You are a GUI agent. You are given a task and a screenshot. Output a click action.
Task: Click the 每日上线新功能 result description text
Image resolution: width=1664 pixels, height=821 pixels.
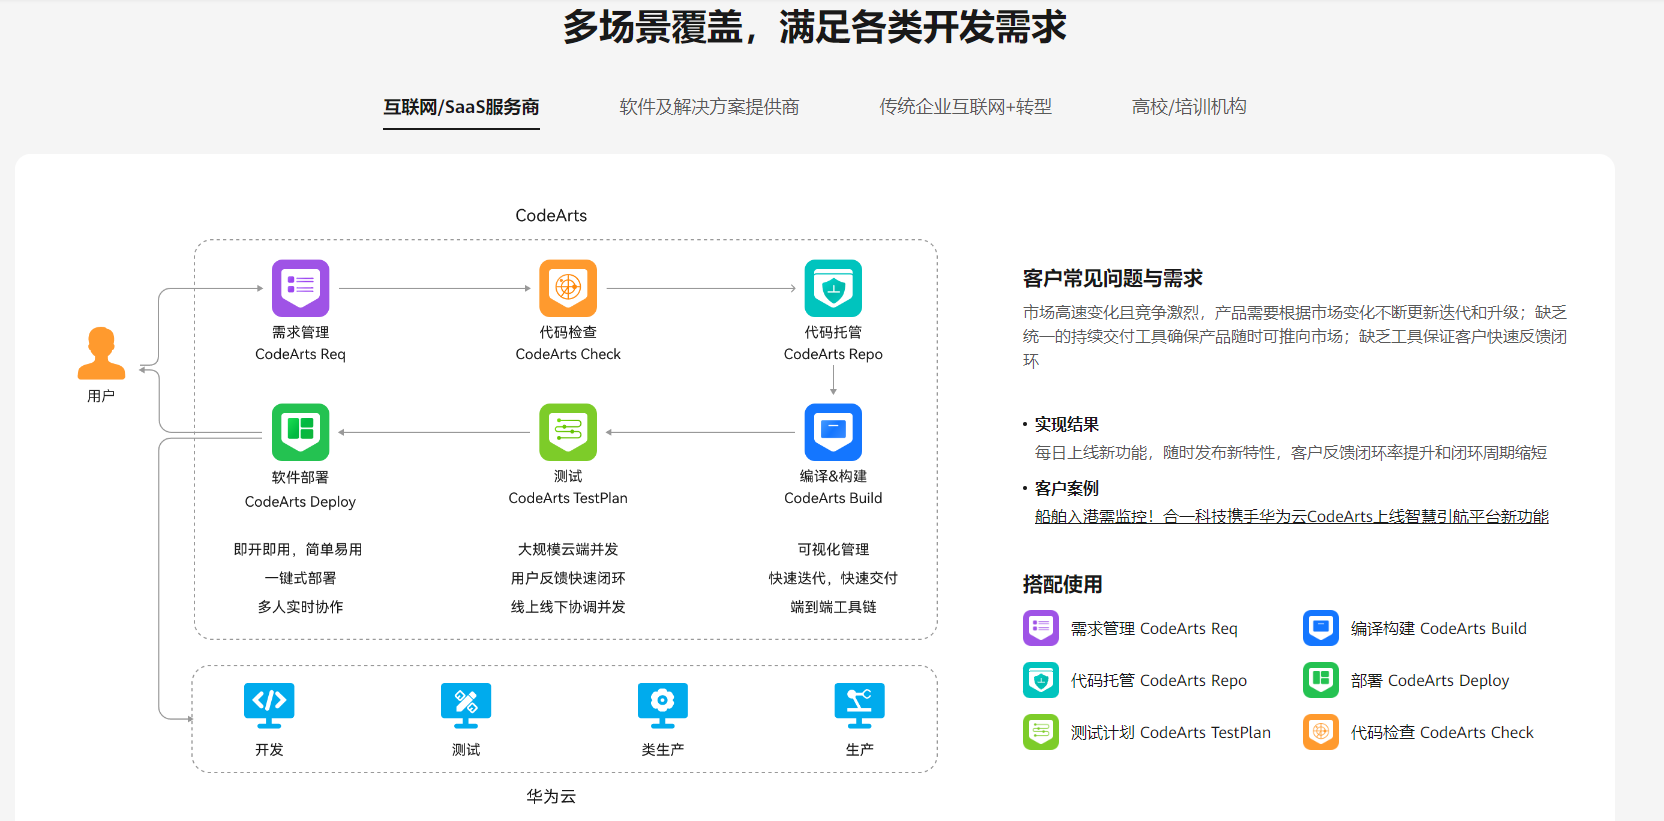[1291, 453]
